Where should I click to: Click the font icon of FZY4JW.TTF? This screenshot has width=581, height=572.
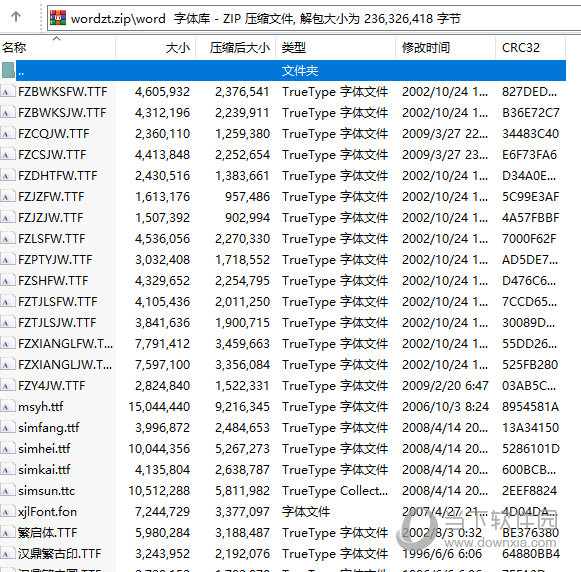(x=7, y=386)
